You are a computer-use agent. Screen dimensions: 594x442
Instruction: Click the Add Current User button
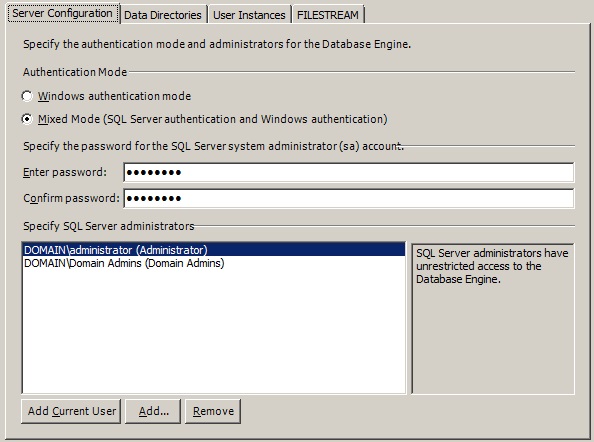tap(71, 411)
